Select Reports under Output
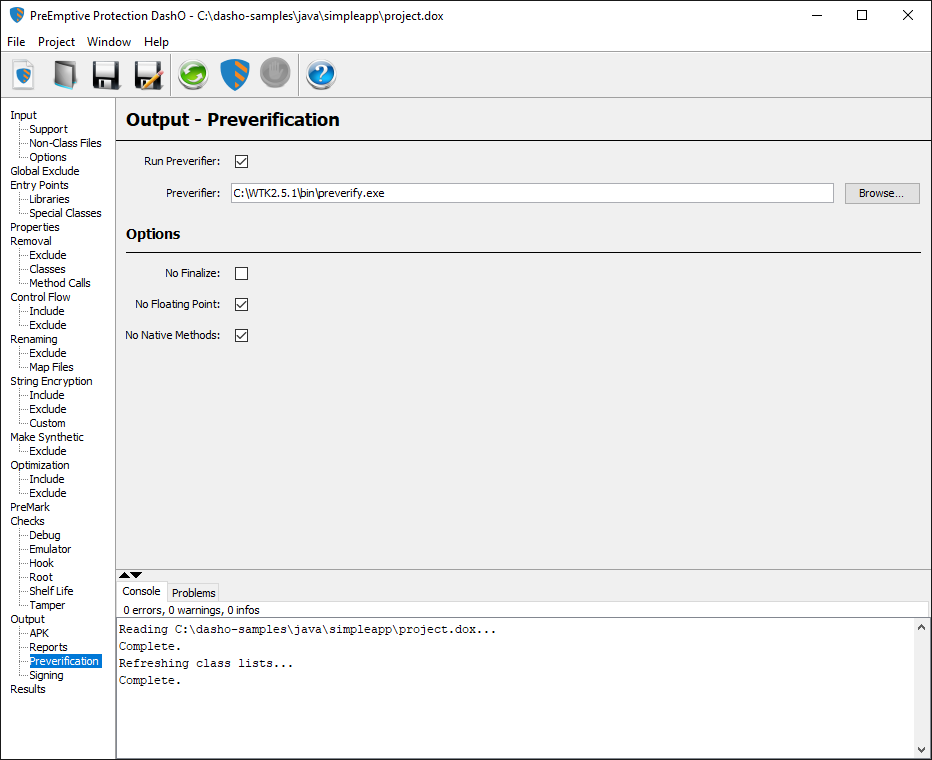 tap(48, 647)
